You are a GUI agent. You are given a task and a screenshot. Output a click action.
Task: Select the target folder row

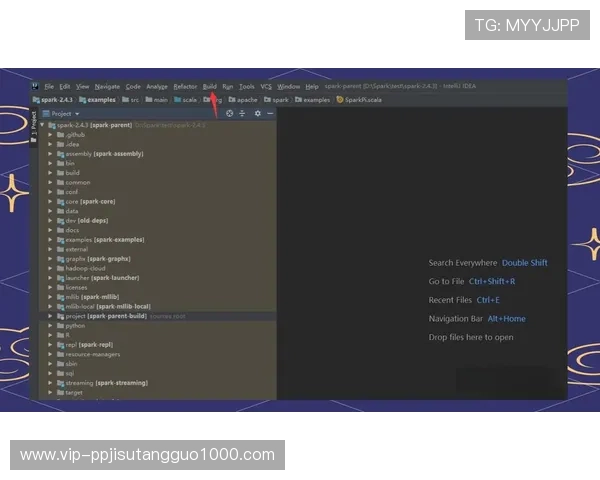[158, 393]
